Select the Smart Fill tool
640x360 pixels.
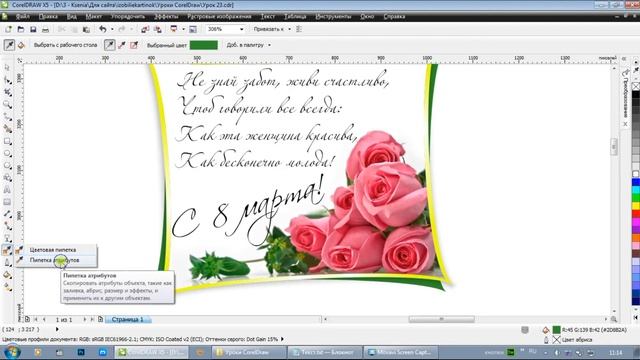coord(7,129)
